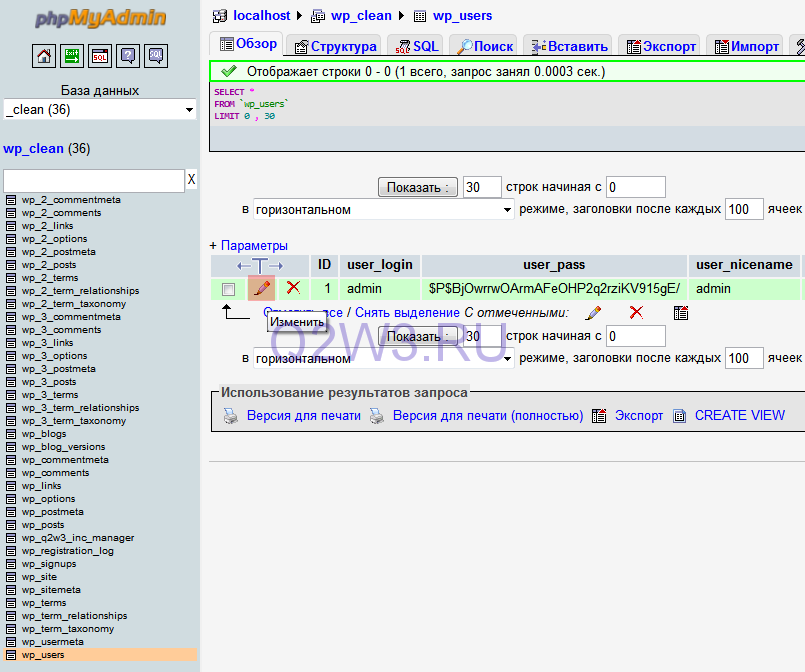Click the 'Снять выделение' link

[407, 313]
